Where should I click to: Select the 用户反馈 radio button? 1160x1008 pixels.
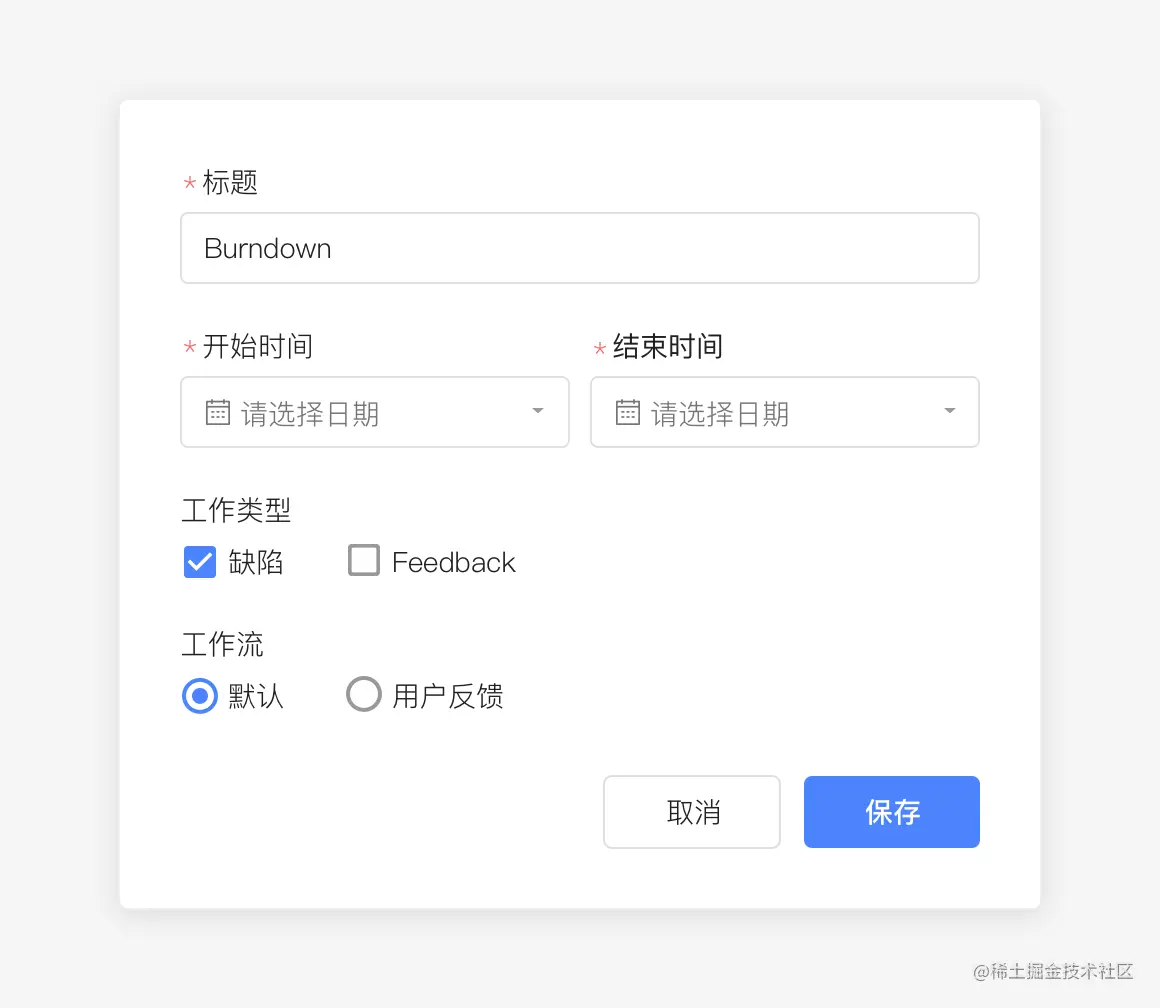tap(364, 693)
